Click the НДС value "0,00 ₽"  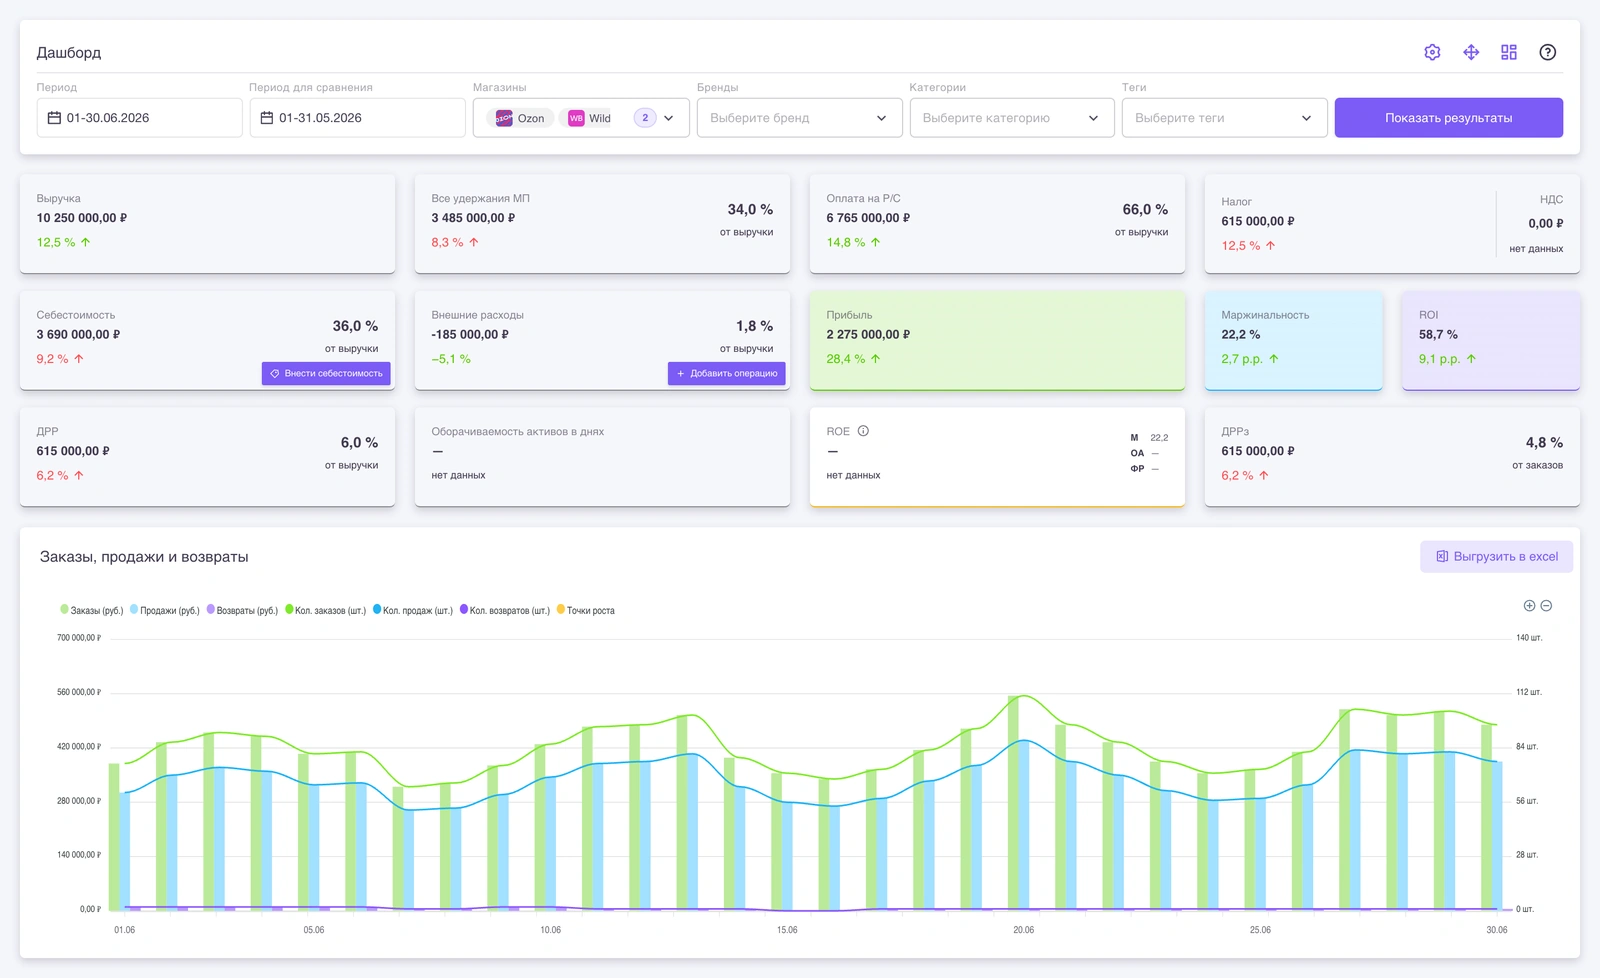pos(1546,224)
